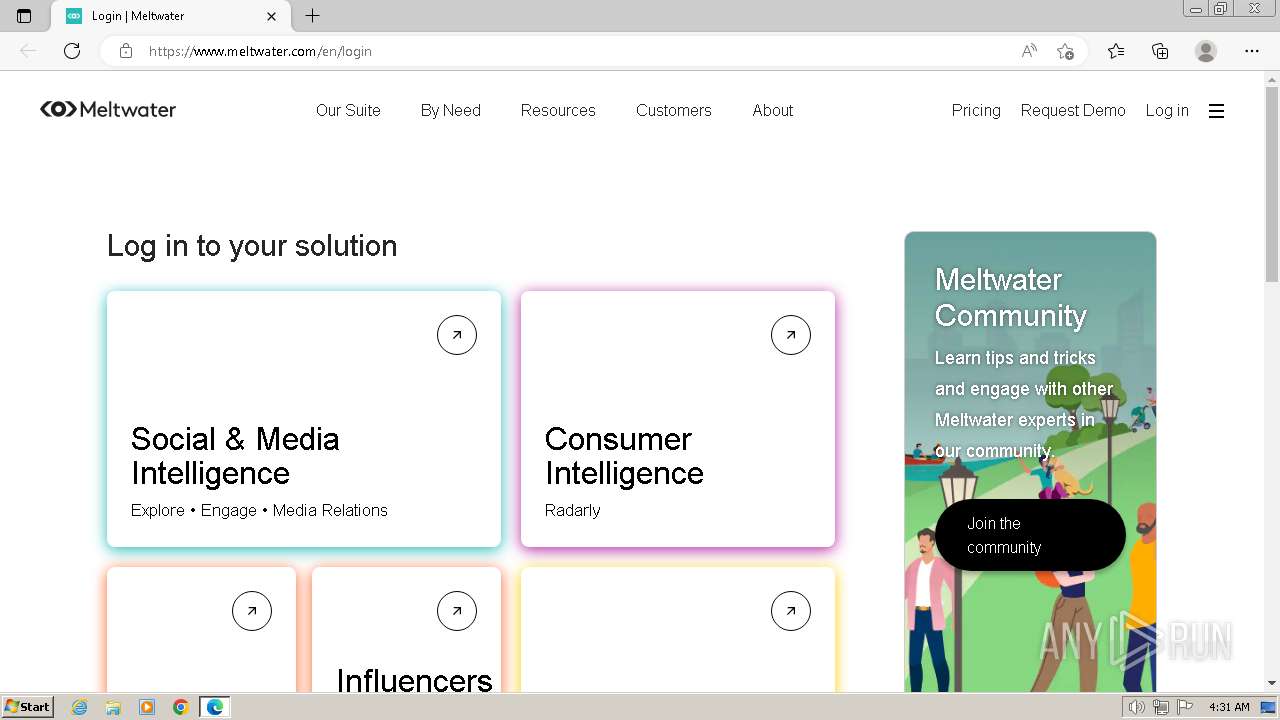This screenshot has height=720, width=1280.
Task: Click arrow icon on Influencers card
Action: [x=457, y=611]
